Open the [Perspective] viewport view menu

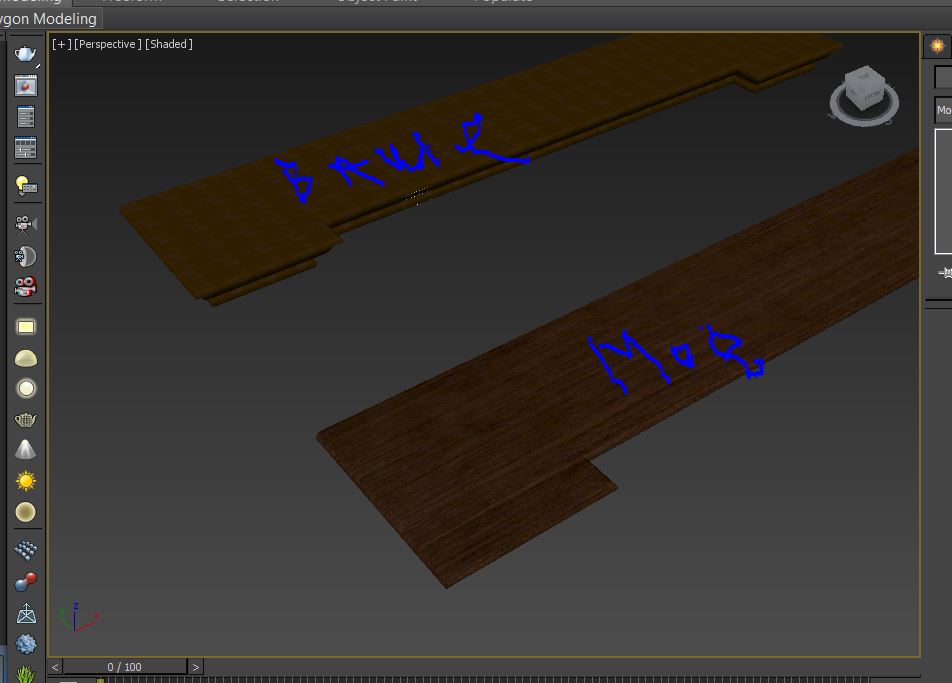coord(108,44)
